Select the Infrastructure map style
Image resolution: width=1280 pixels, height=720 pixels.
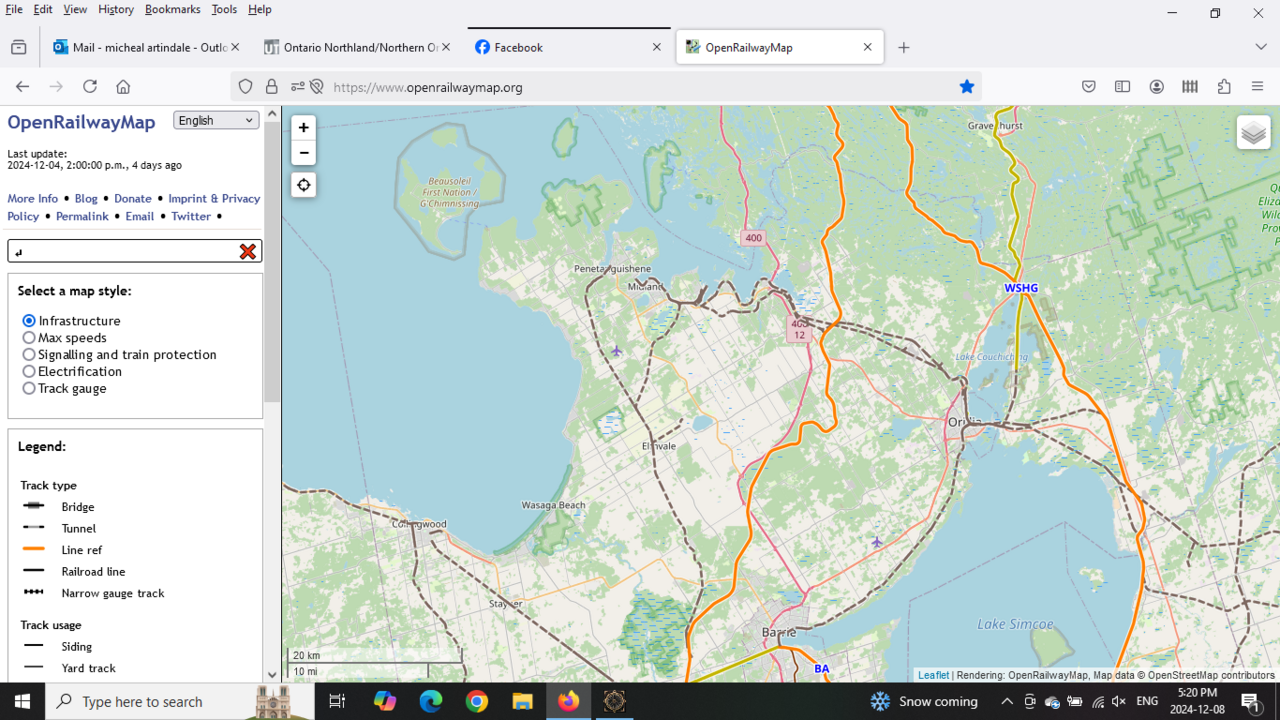tap(29, 321)
